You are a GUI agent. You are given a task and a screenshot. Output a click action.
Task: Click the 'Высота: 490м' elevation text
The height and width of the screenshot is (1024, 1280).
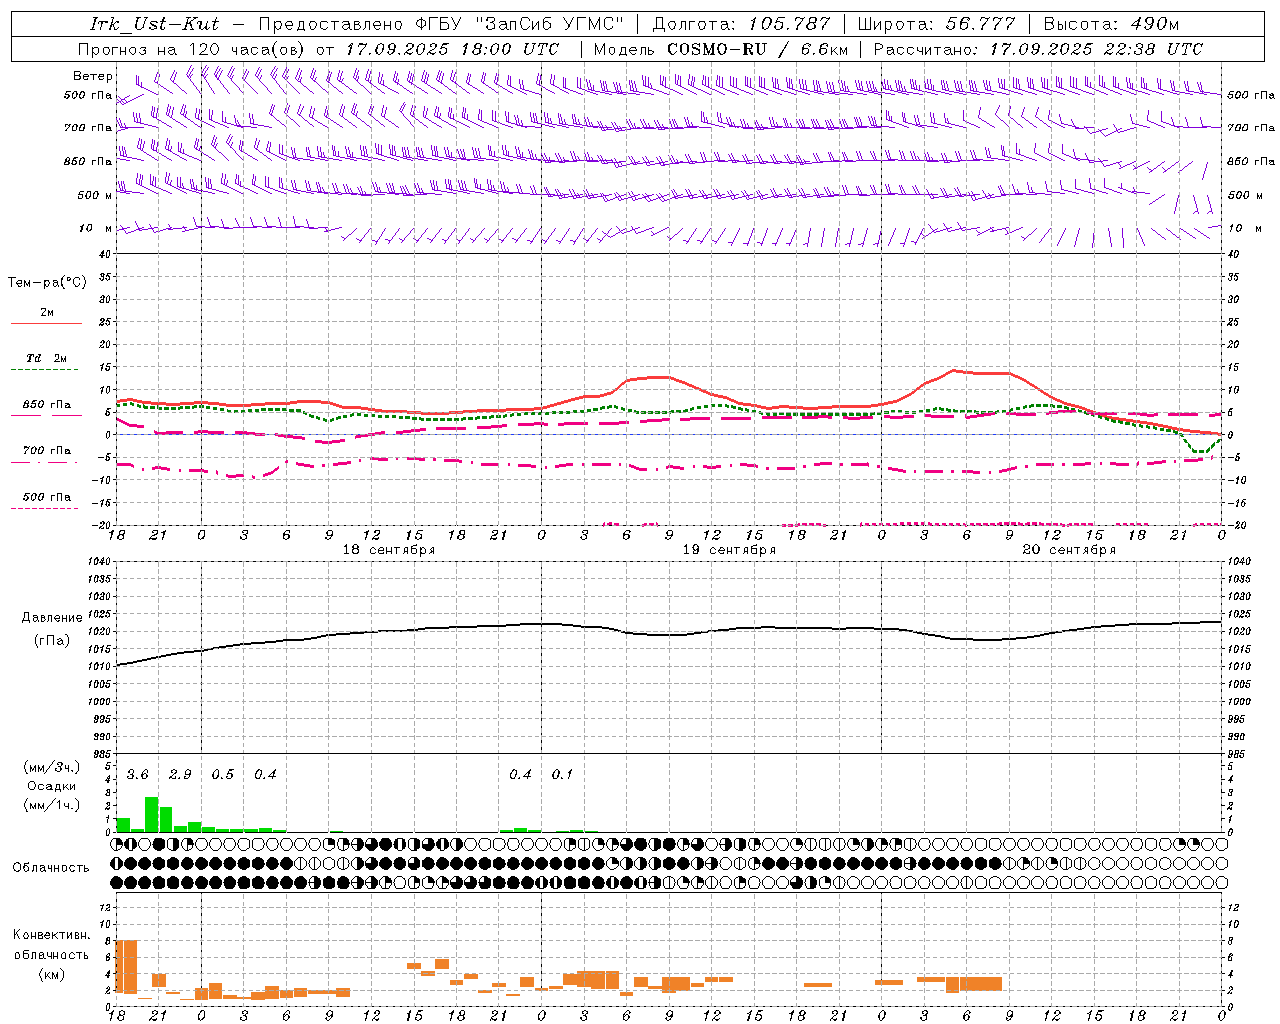click(1111, 24)
